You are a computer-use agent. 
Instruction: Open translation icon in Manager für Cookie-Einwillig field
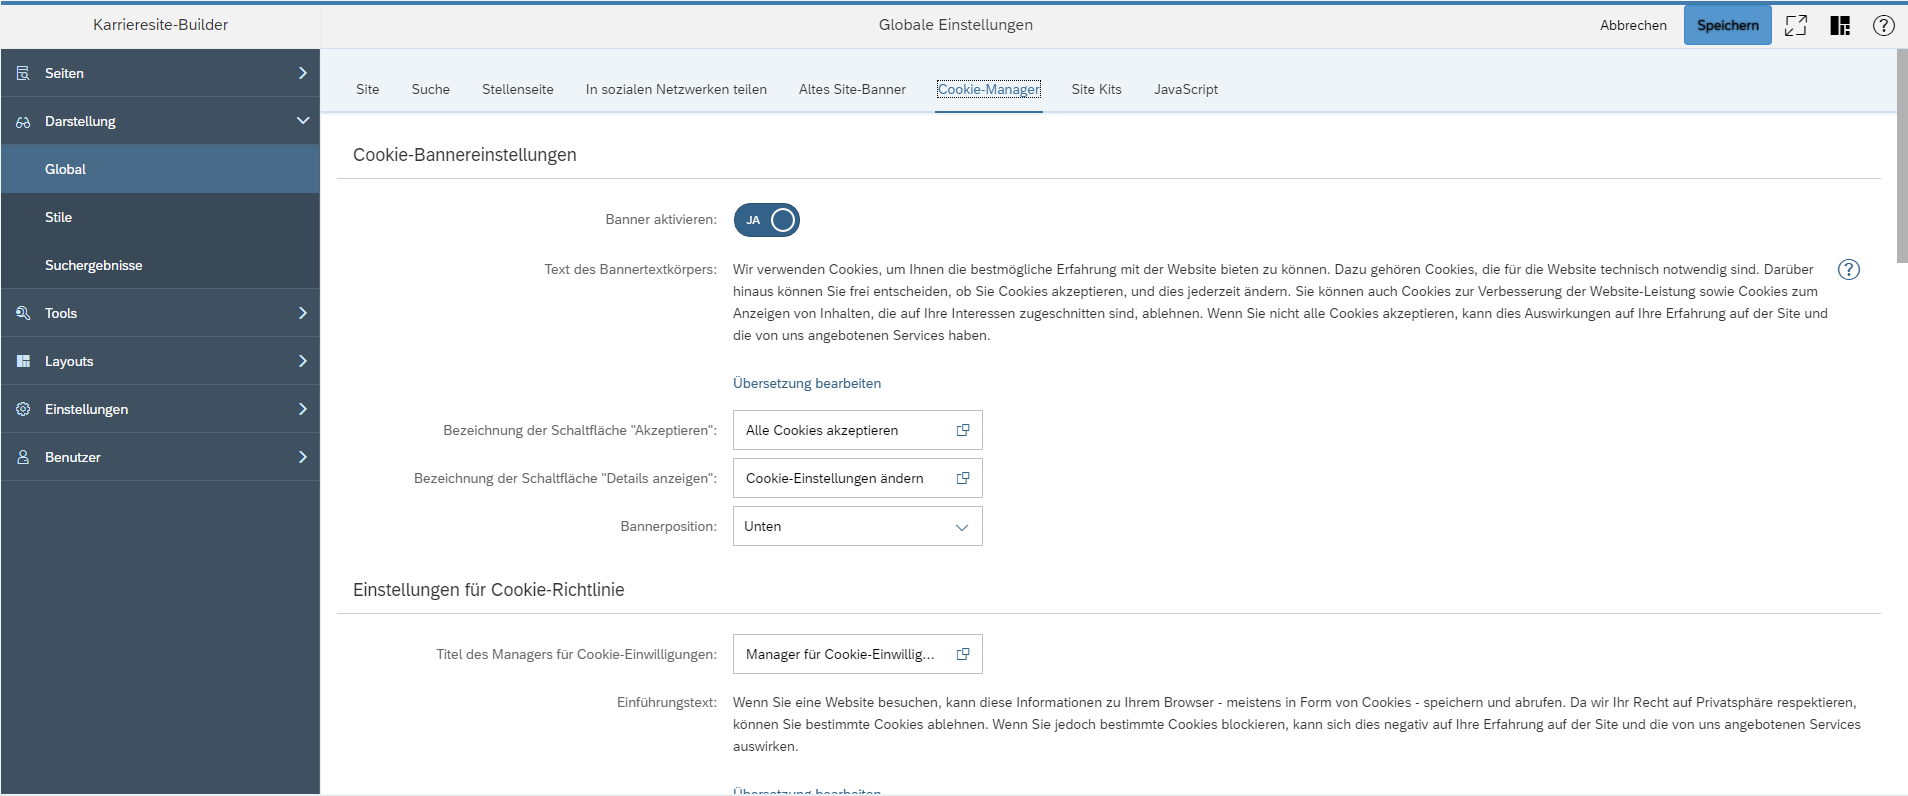pyautogui.click(x=963, y=654)
